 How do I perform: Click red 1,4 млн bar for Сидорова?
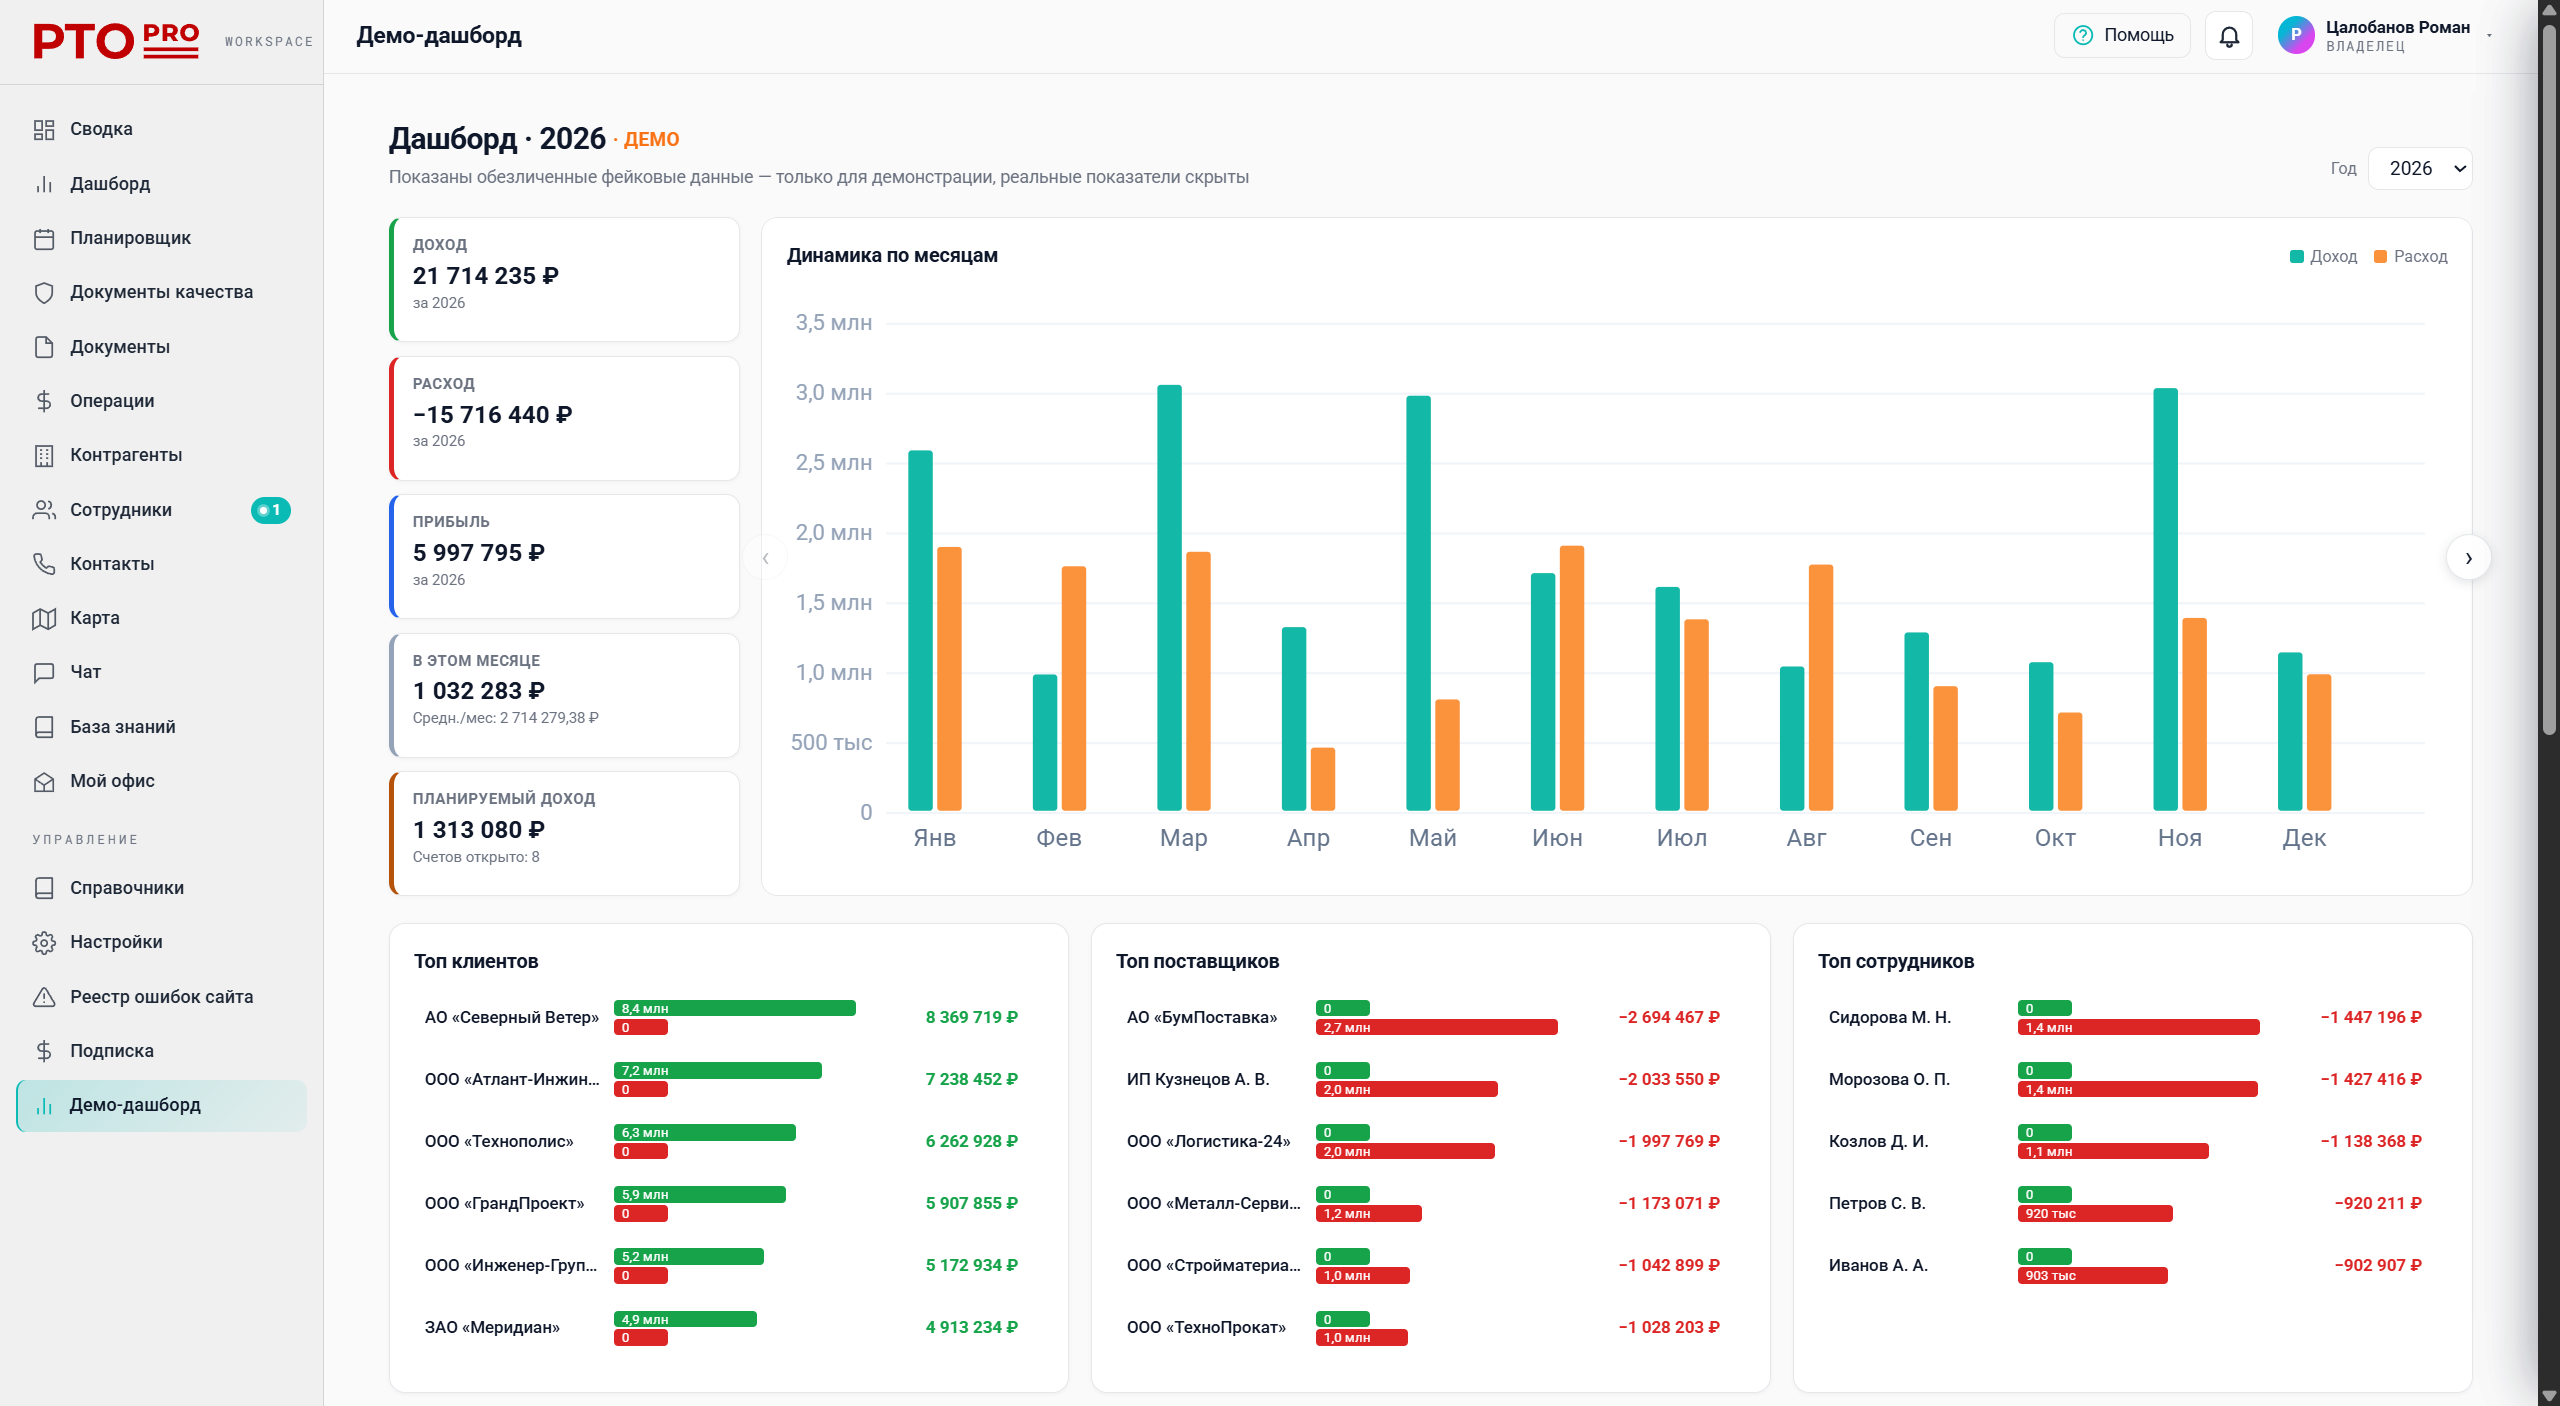tap(2139, 1027)
